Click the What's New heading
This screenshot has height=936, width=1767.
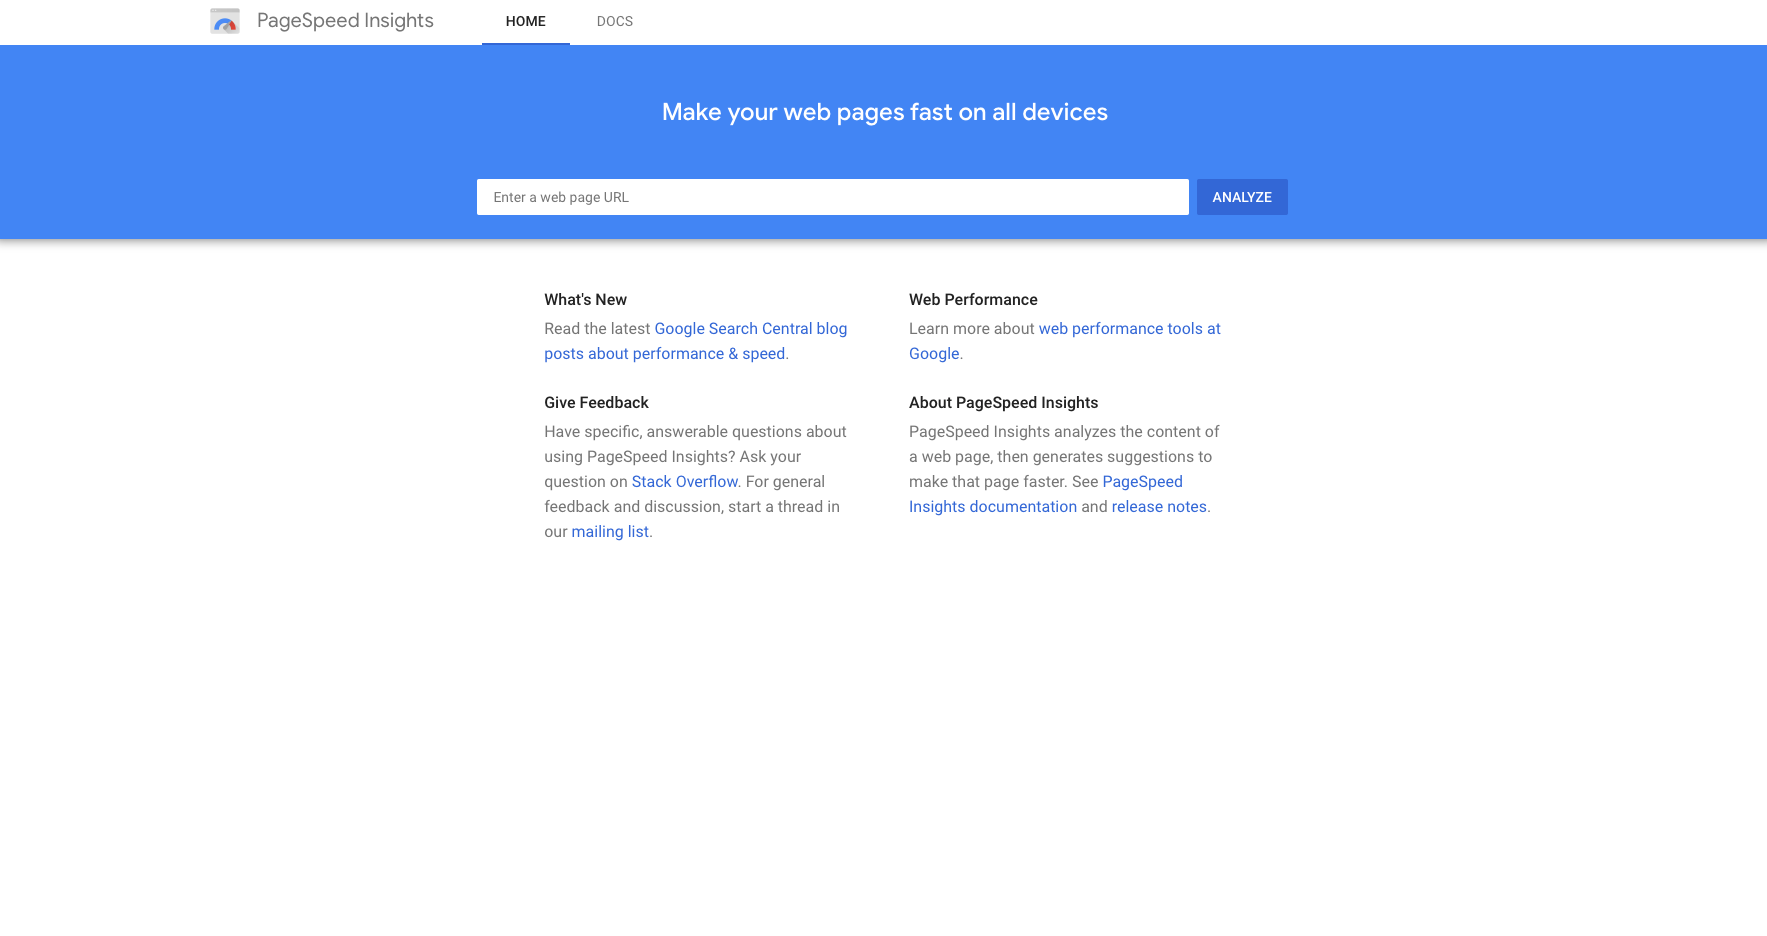tap(585, 300)
